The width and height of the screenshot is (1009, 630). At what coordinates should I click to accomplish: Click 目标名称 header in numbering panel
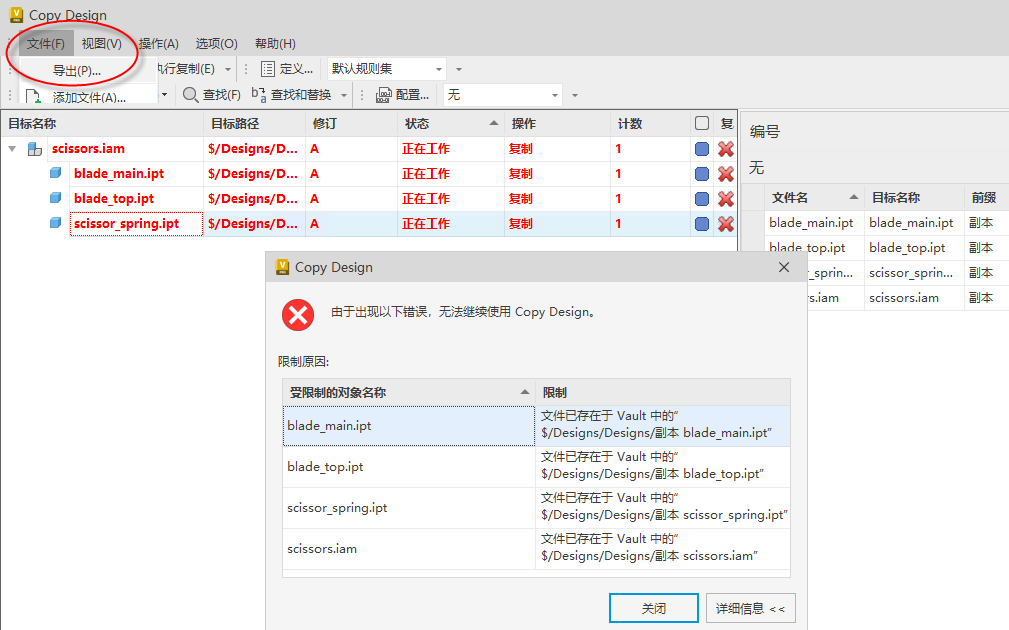(x=914, y=198)
